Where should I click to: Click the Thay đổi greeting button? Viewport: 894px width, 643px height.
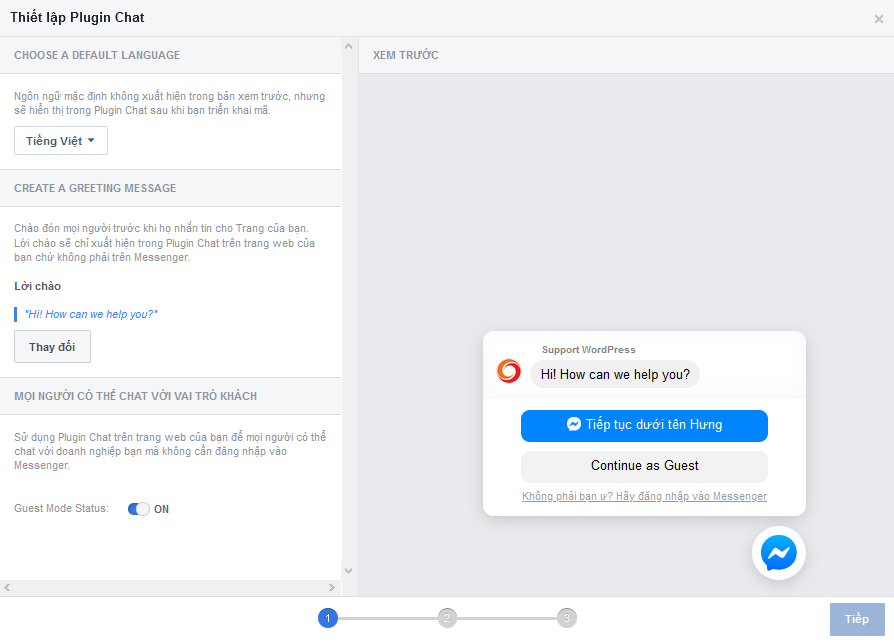(52, 347)
